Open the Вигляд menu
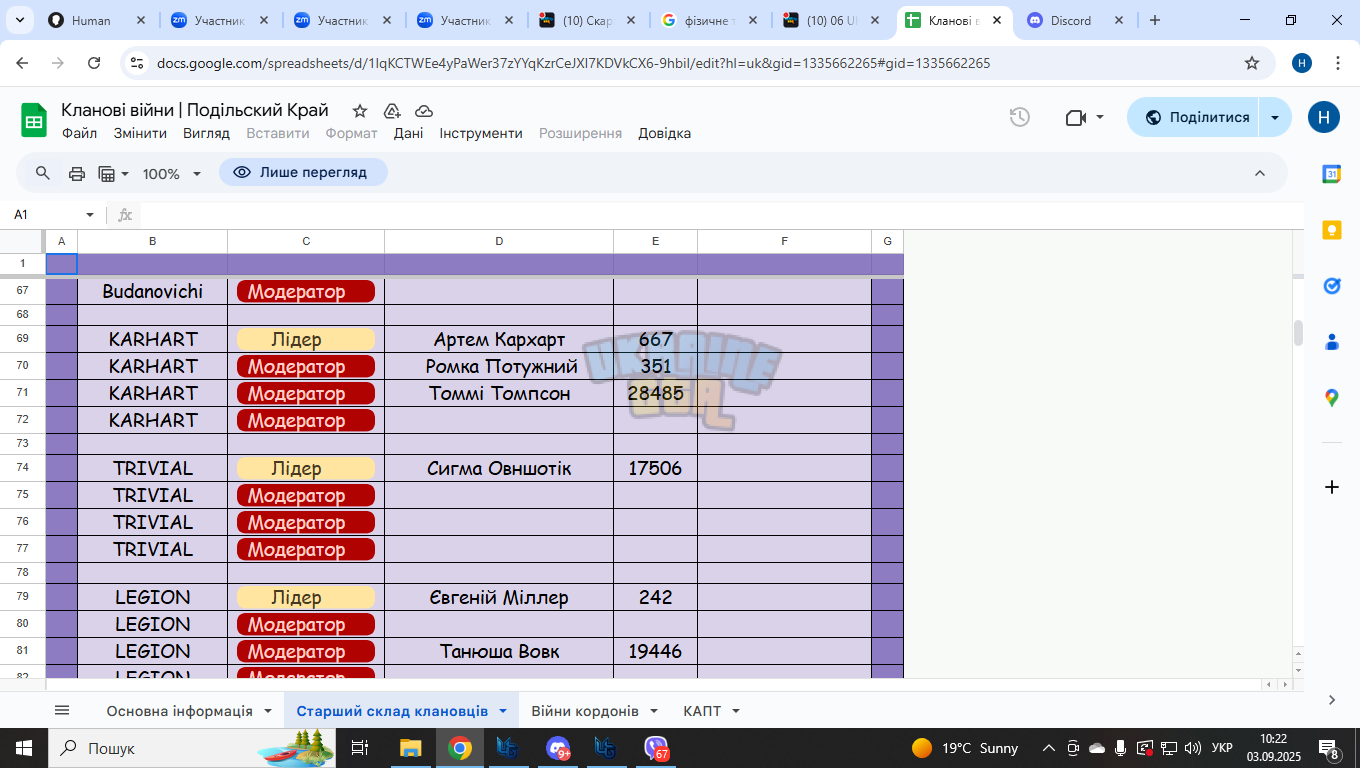This screenshot has width=1360, height=768. [206, 133]
